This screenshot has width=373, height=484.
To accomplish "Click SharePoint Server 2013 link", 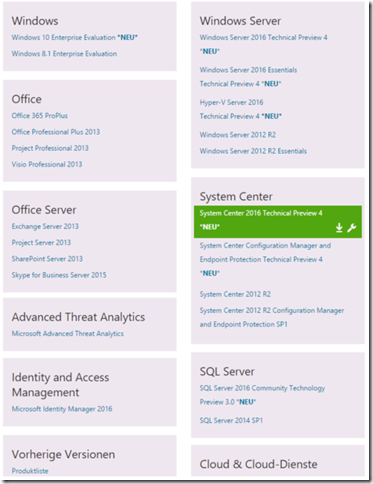I will pos(47,259).
